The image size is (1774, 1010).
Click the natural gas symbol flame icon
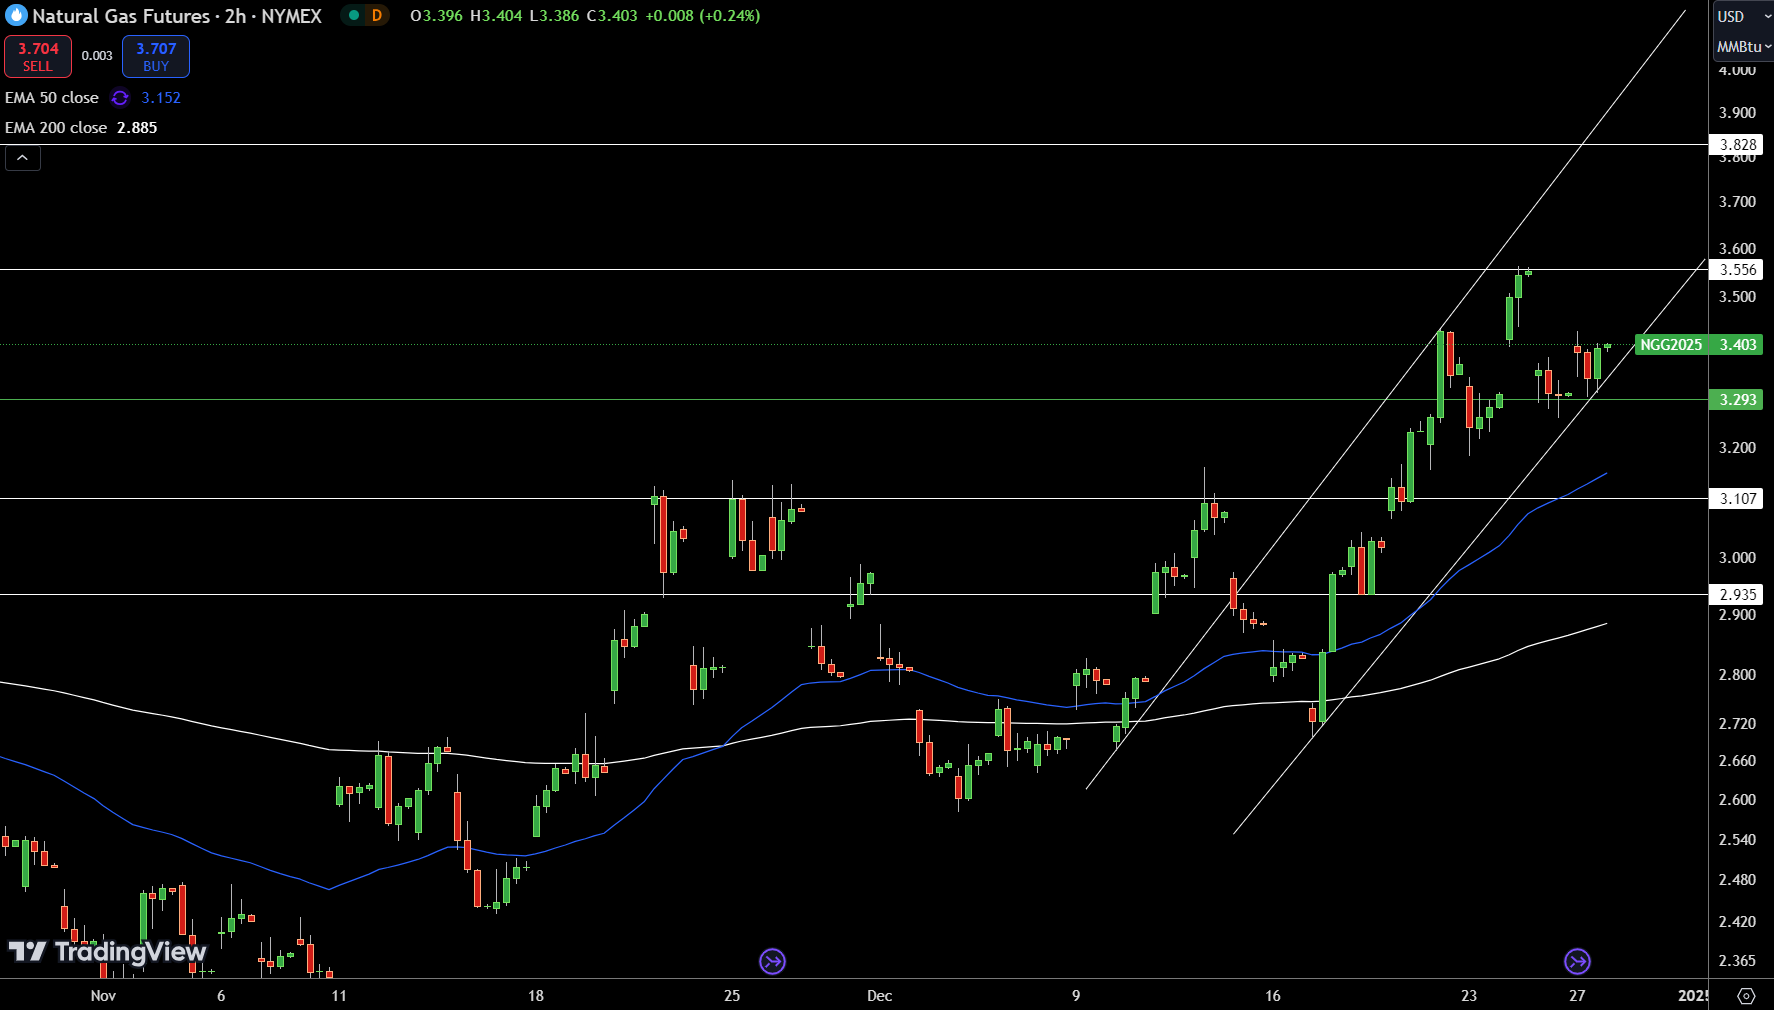click(x=16, y=16)
